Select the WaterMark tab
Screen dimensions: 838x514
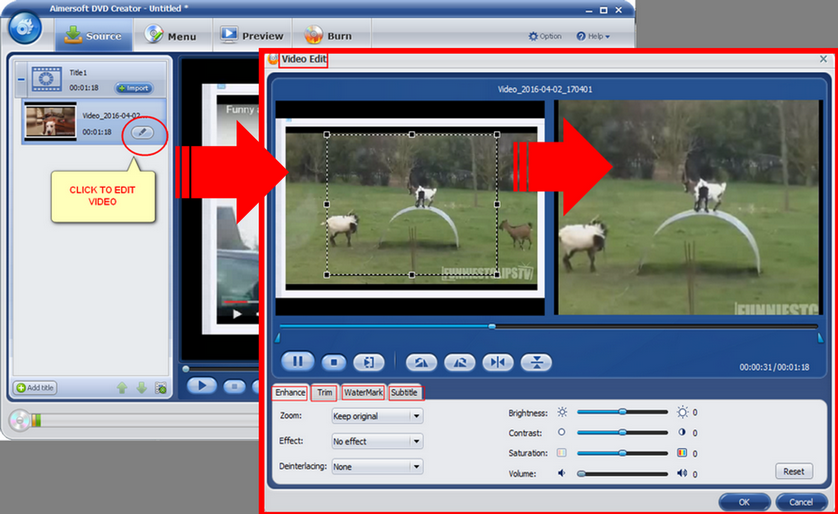pyautogui.click(x=363, y=392)
